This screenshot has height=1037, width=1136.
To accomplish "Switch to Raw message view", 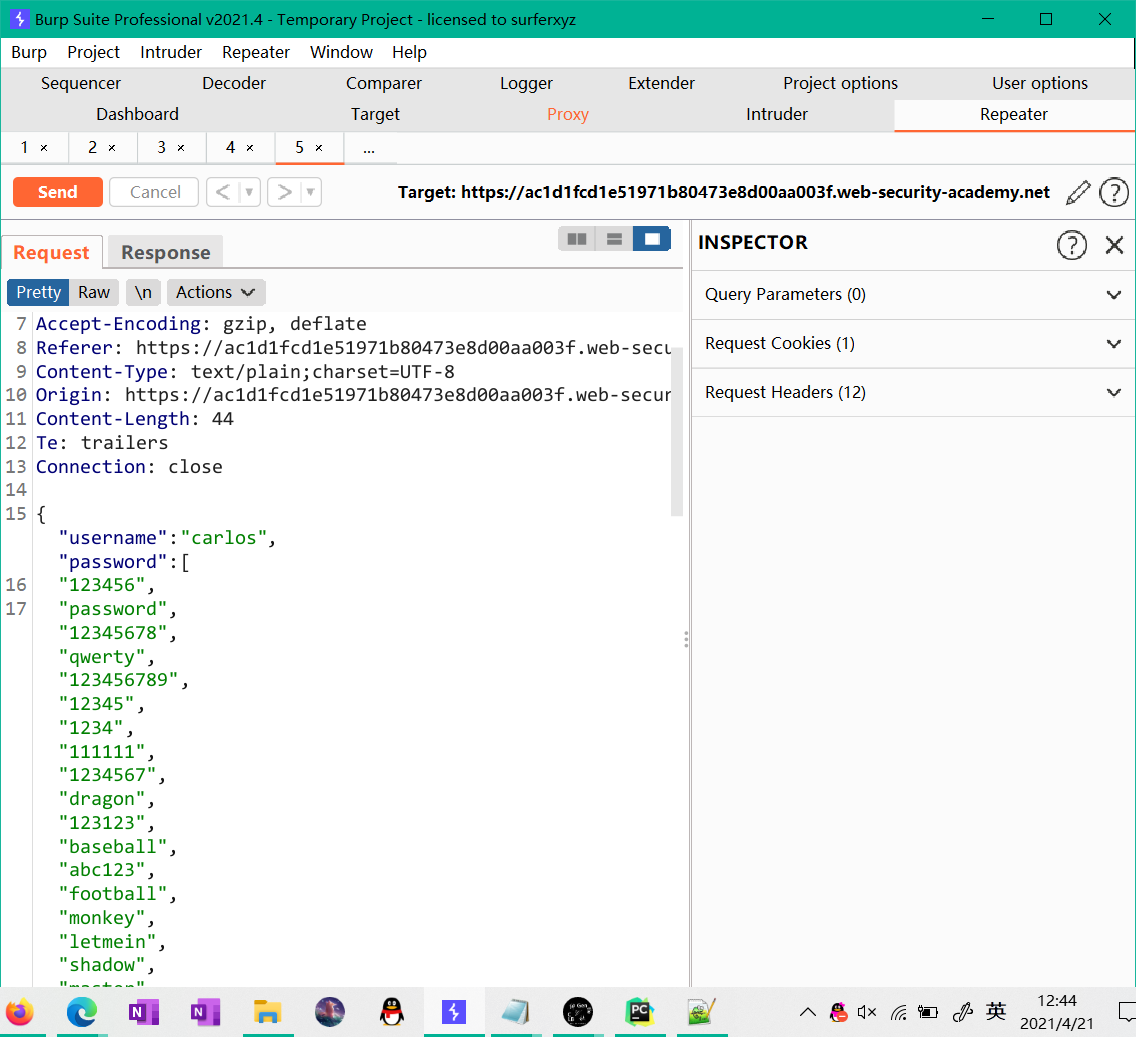I will click(93, 292).
